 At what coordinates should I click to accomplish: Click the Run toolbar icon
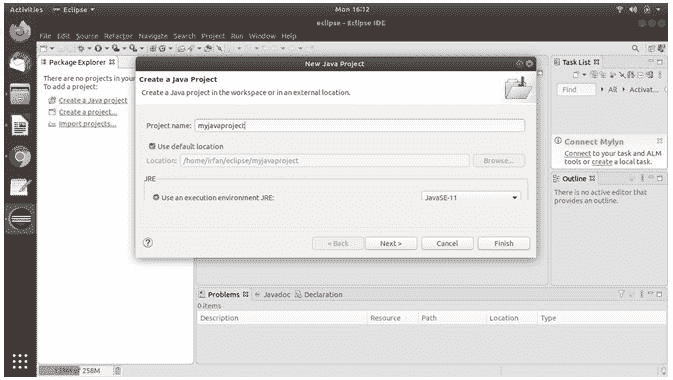(x=98, y=49)
